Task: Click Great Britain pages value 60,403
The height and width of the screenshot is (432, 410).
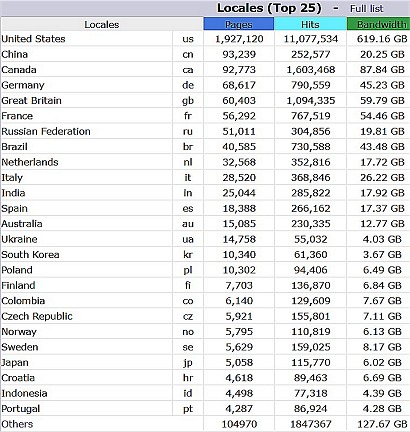Action: tap(239, 100)
